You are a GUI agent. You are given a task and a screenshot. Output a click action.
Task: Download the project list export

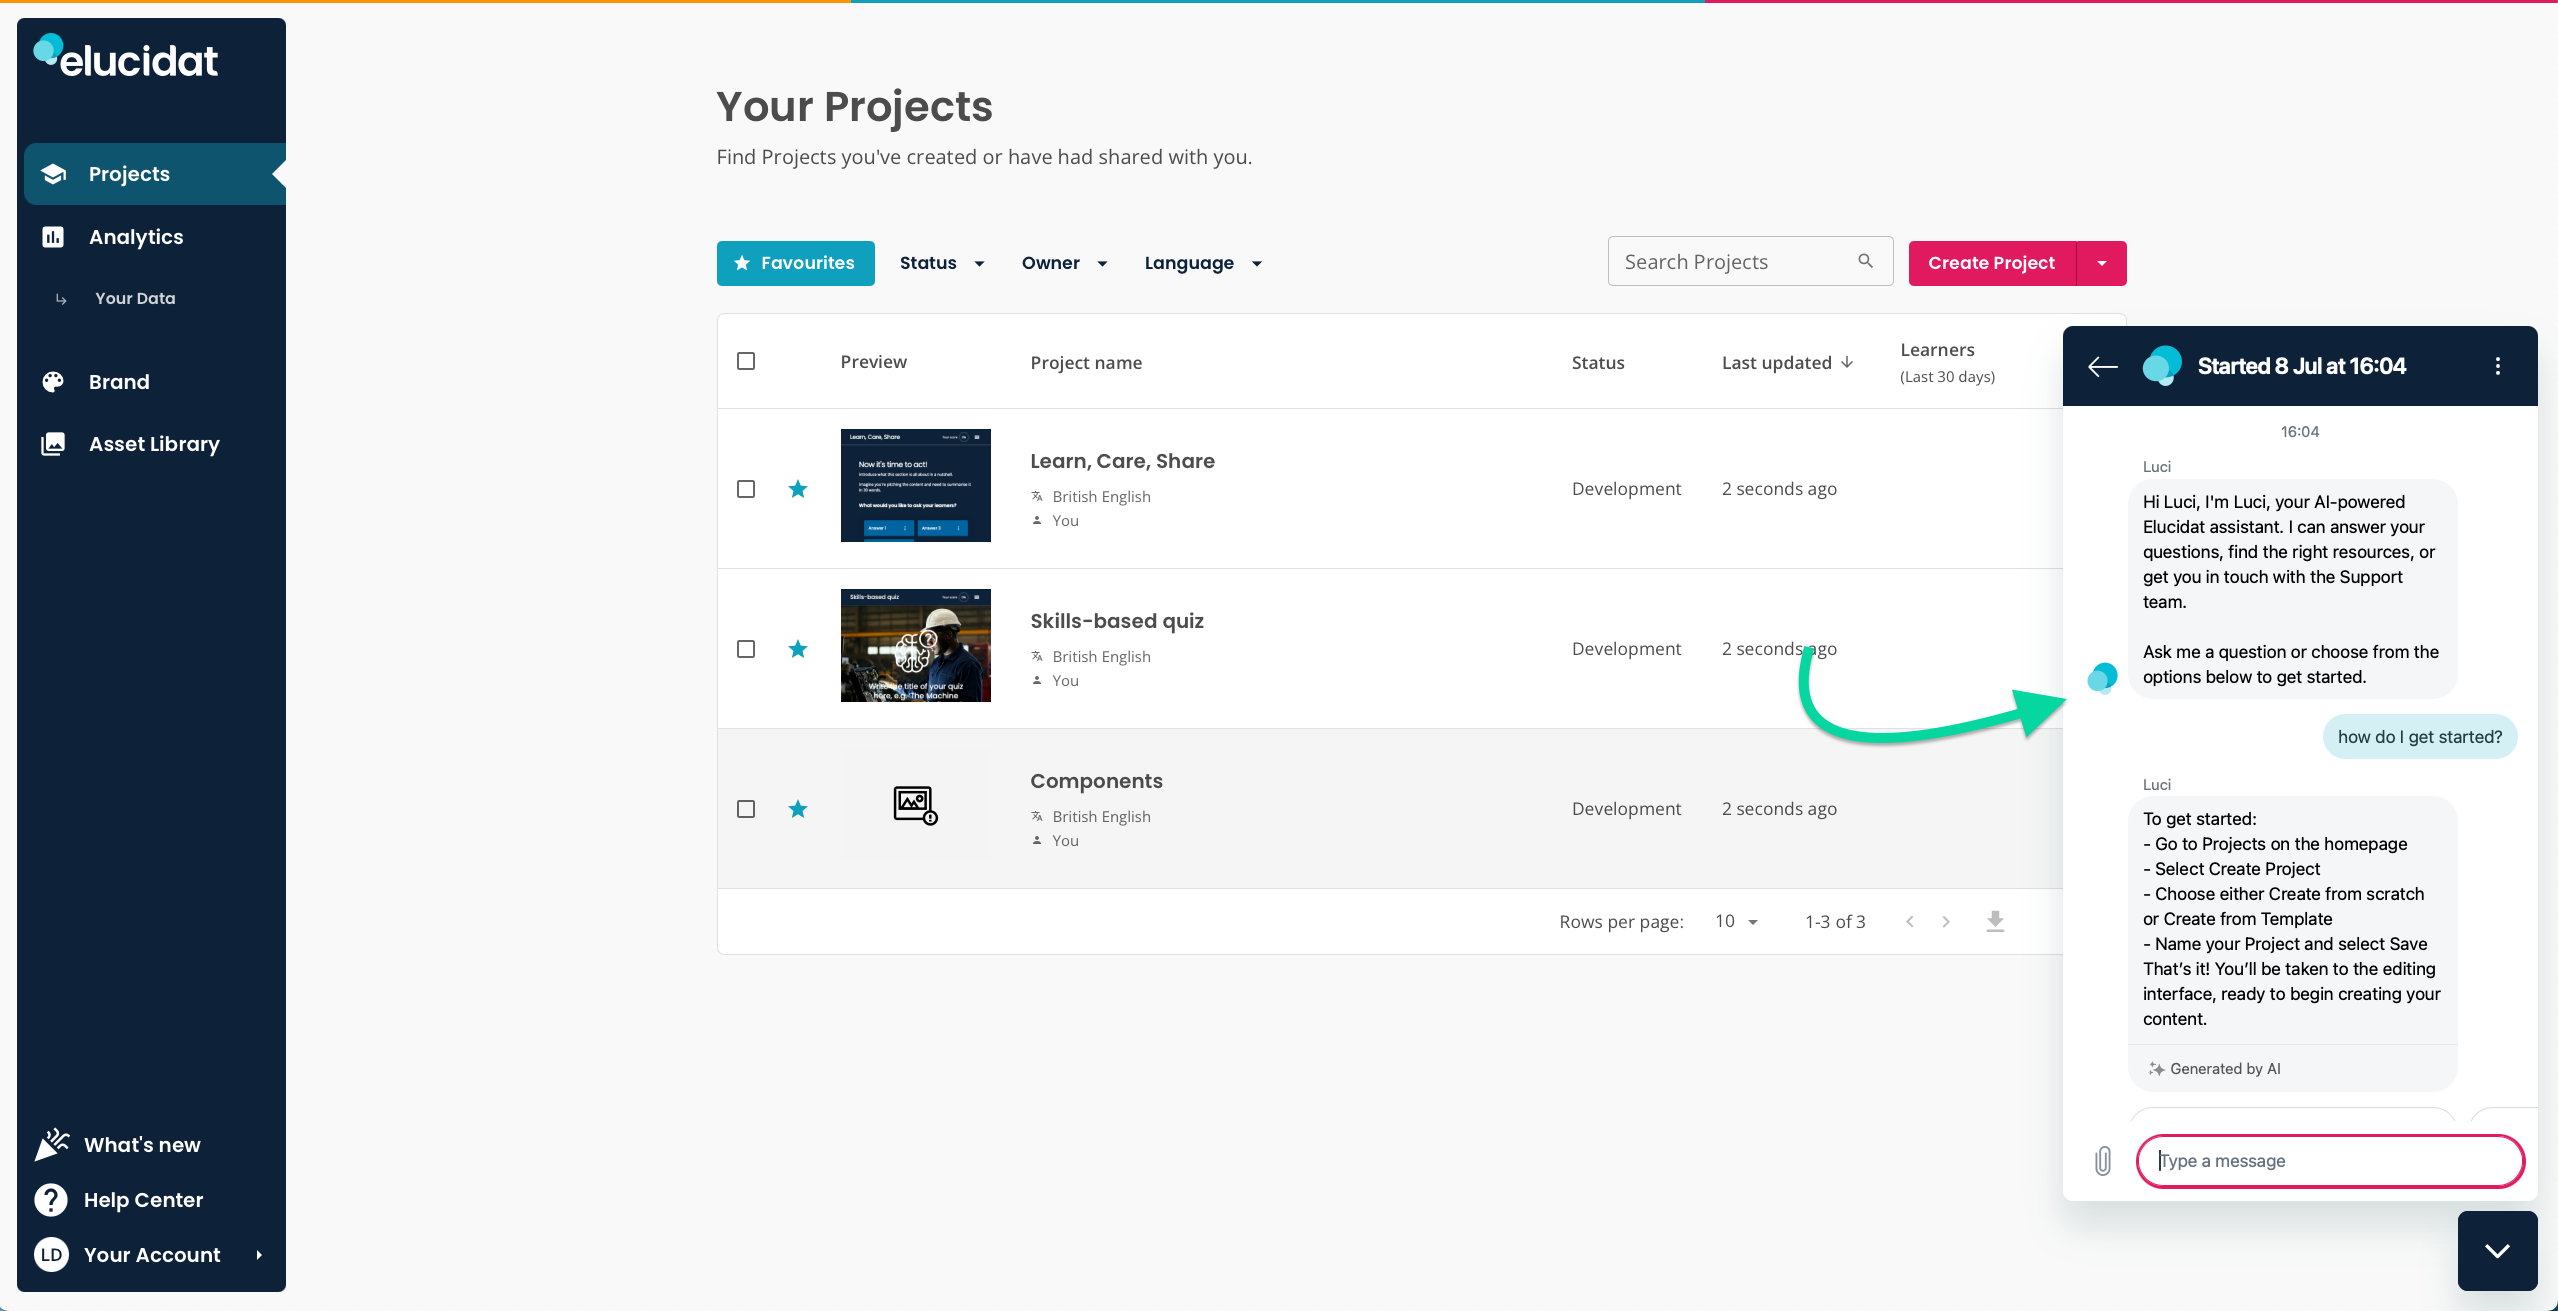click(1995, 921)
